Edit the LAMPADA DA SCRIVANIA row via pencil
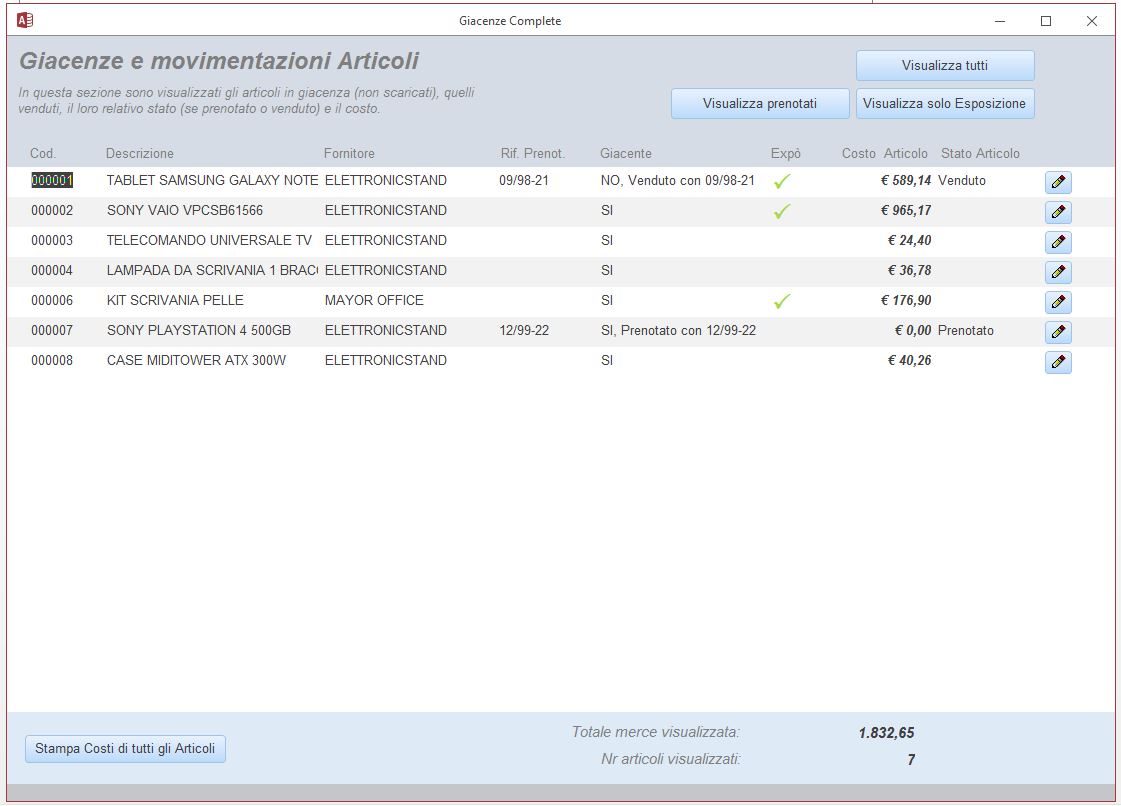1121x806 pixels. pyautogui.click(x=1058, y=272)
